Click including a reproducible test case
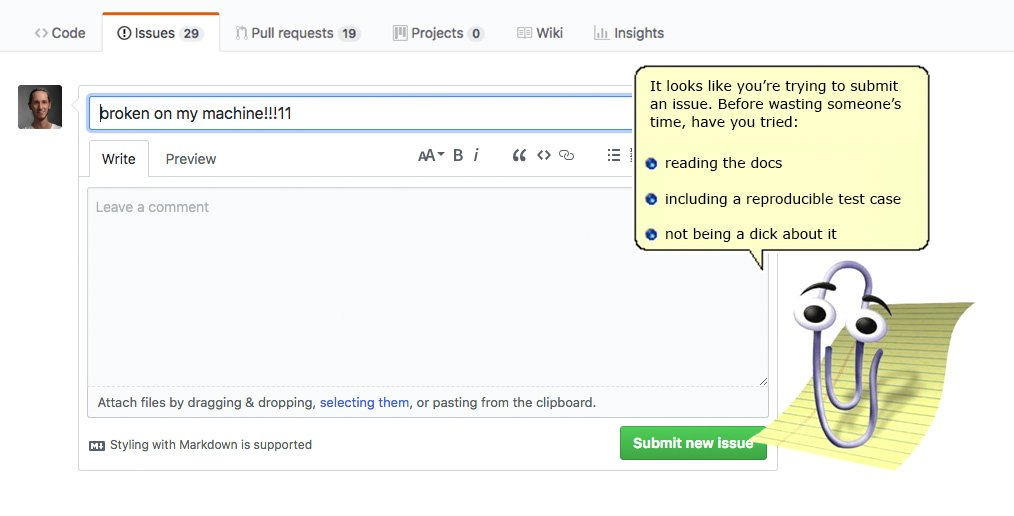 [782, 199]
